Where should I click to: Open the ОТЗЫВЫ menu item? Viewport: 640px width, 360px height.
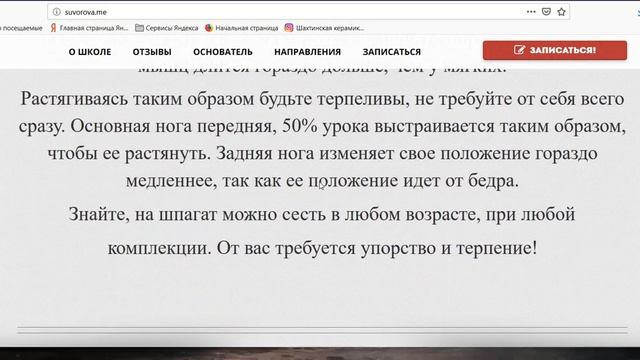coord(152,52)
